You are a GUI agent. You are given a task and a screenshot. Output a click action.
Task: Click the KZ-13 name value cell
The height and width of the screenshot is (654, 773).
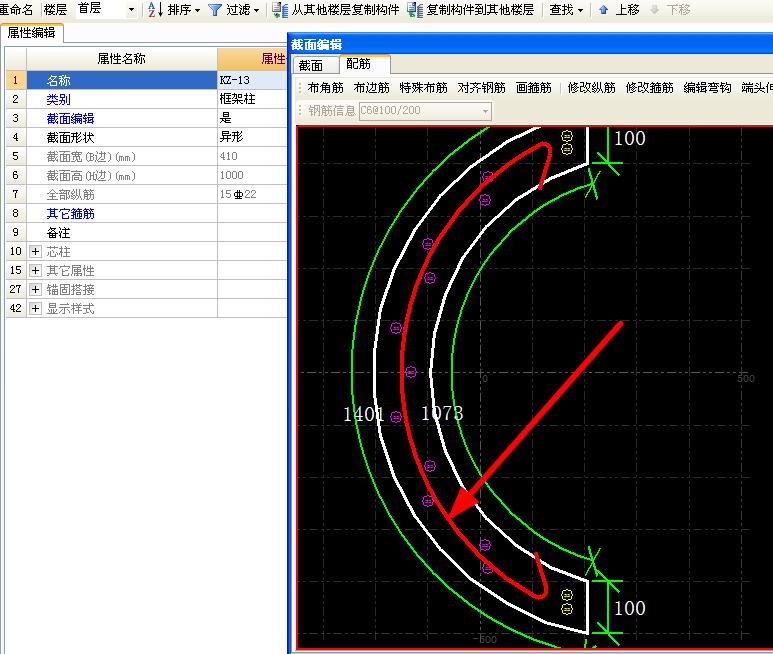[252, 80]
